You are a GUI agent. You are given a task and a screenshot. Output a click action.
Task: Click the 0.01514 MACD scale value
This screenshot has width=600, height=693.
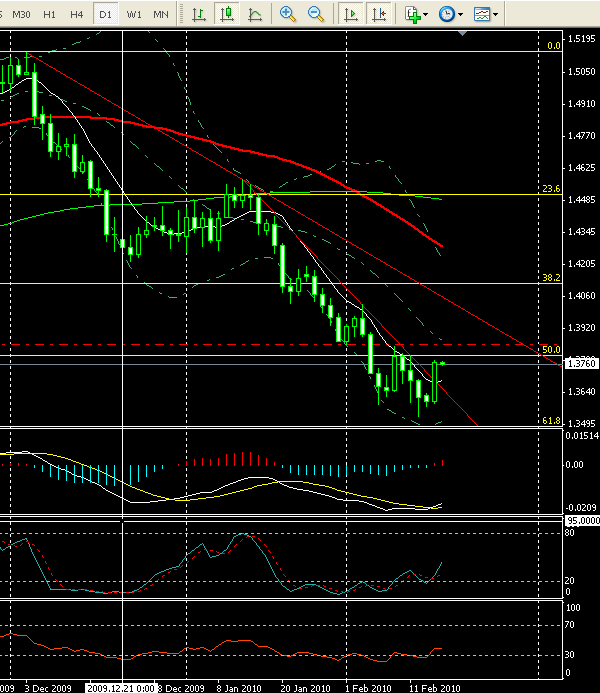[x=582, y=436]
